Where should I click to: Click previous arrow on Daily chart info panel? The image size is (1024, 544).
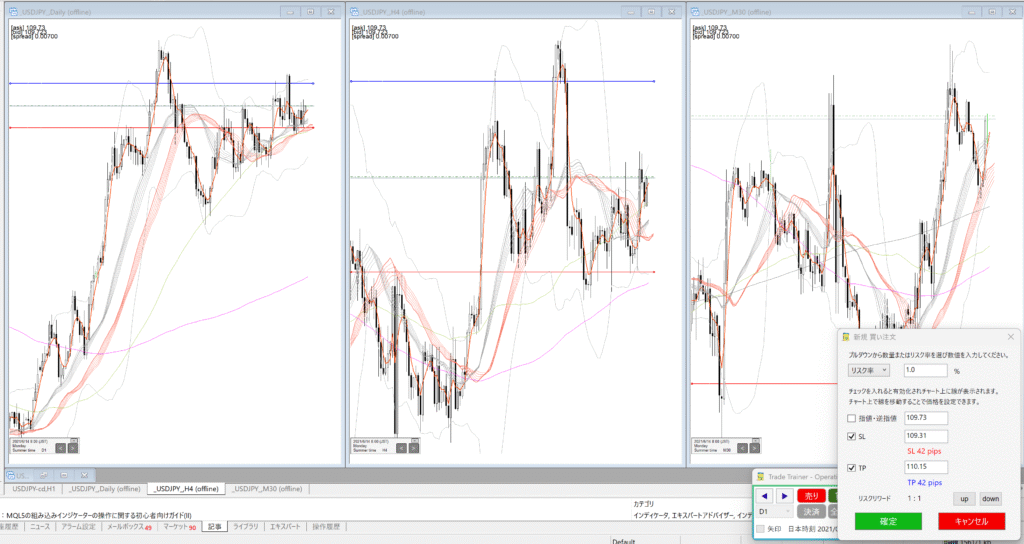click(60, 448)
